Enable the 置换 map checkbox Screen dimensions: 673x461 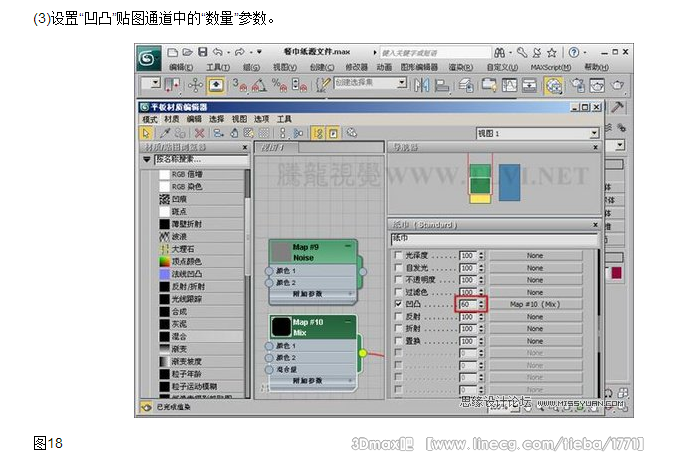point(398,341)
